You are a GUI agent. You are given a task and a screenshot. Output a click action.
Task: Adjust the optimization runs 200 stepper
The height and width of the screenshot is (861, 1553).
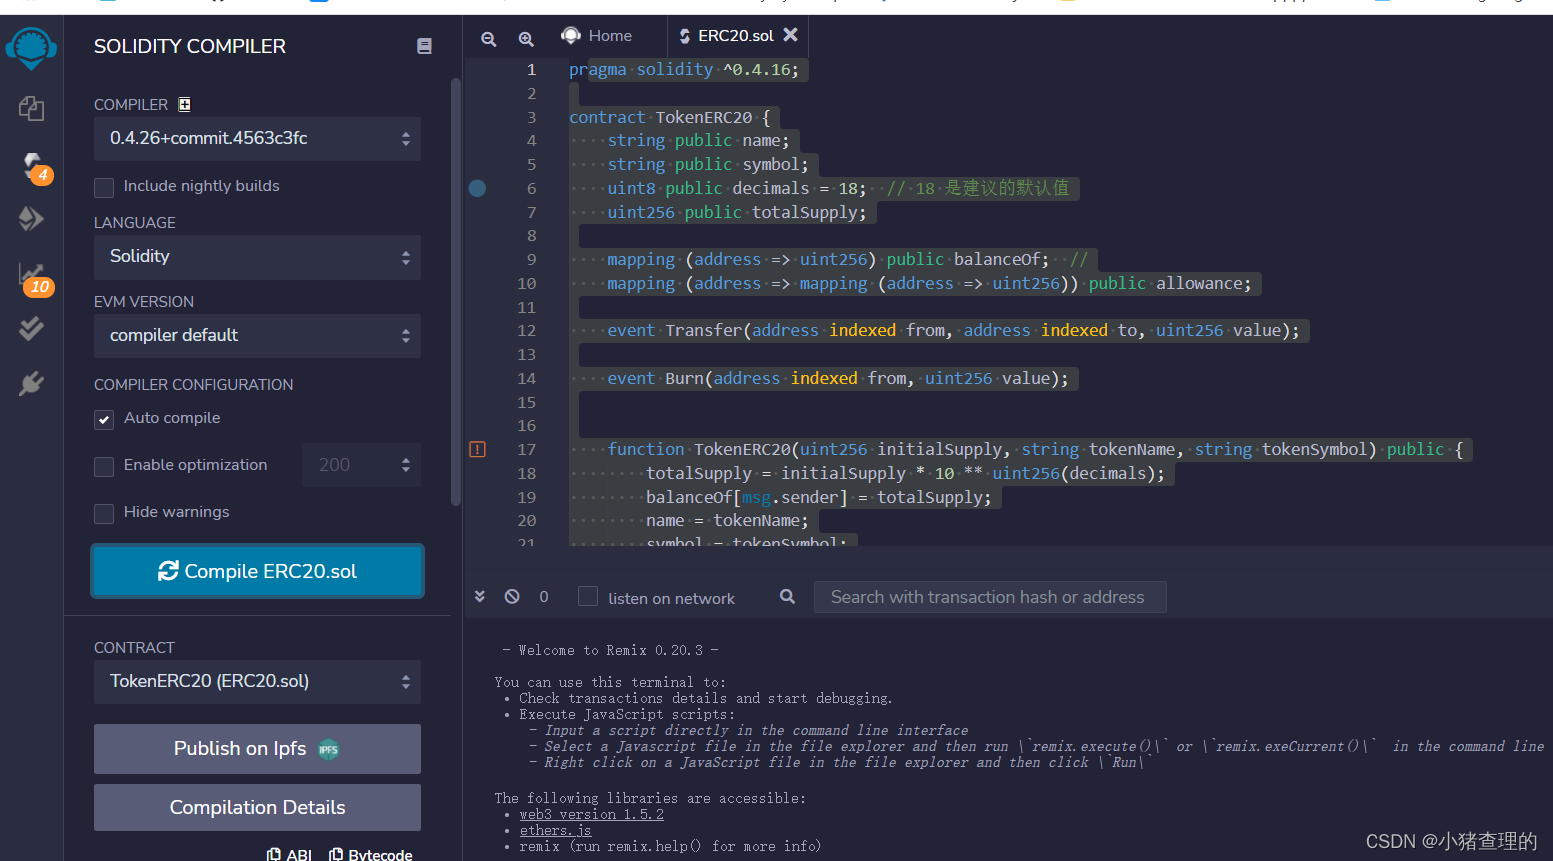[361, 465]
